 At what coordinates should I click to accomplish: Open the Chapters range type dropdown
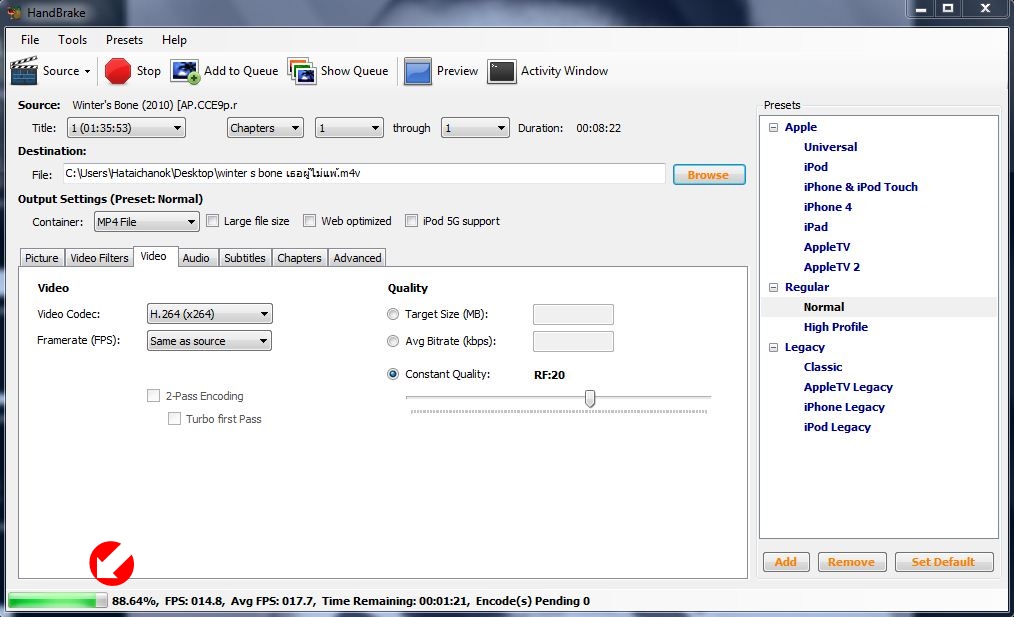point(265,127)
